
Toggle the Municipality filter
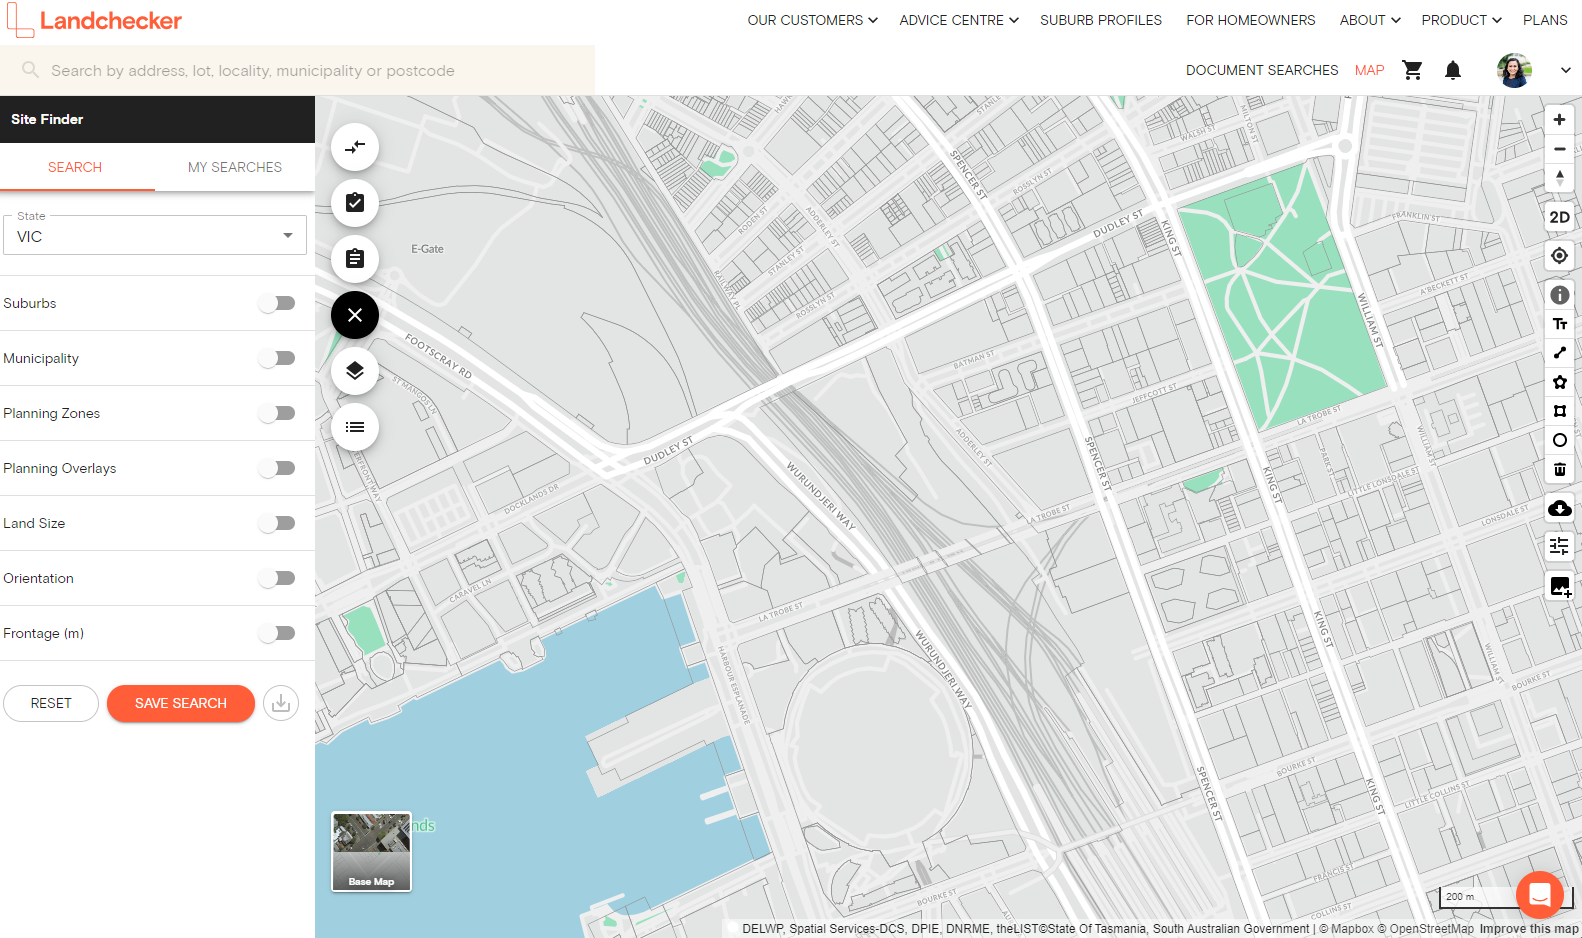[x=277, y=358]
